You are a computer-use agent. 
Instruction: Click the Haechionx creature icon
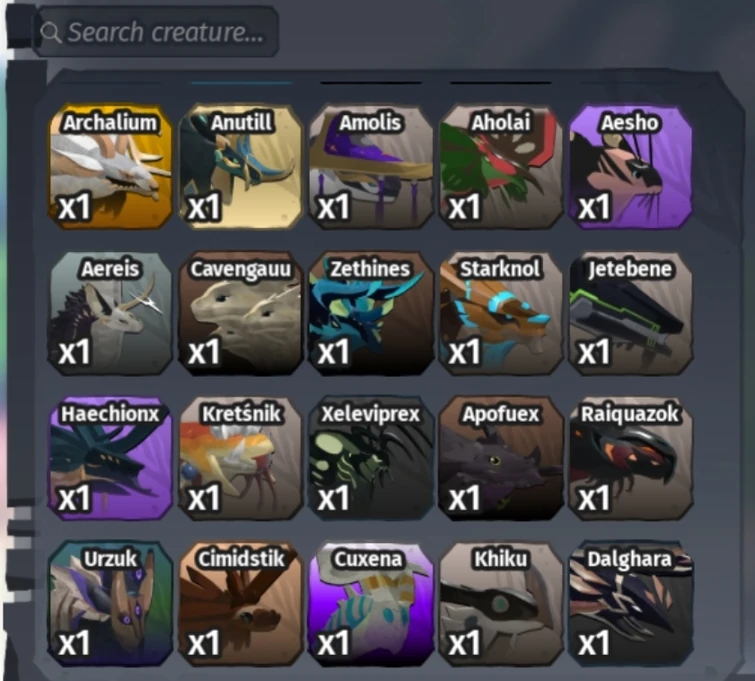tap(111, 458)
